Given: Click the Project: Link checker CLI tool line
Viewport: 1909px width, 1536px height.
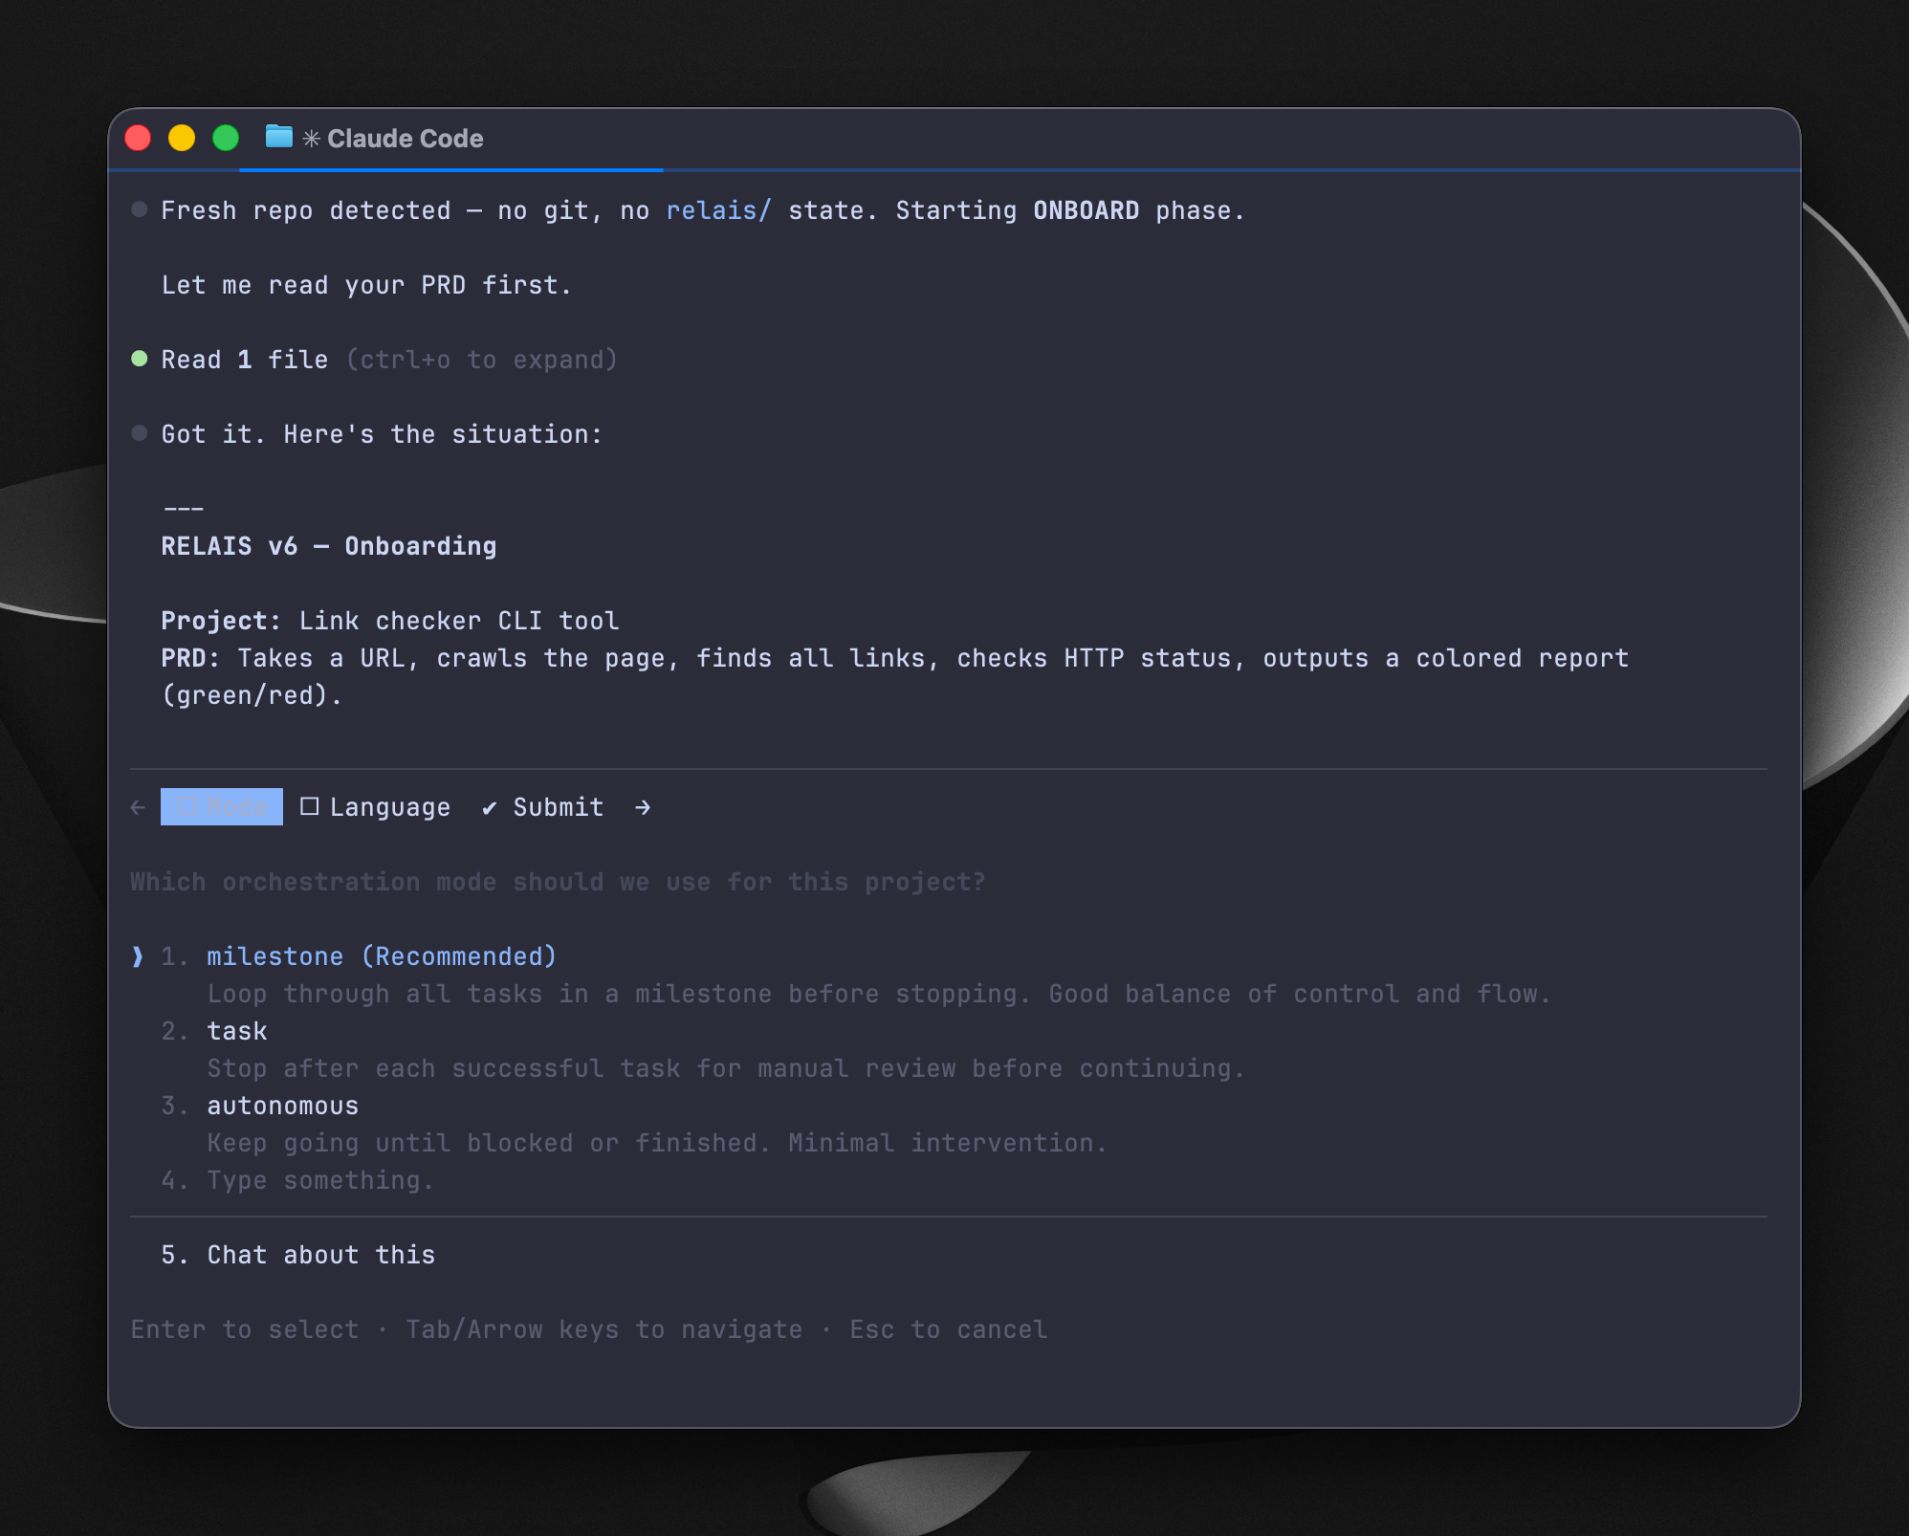Looking at the screenshot, I should 390,621.
